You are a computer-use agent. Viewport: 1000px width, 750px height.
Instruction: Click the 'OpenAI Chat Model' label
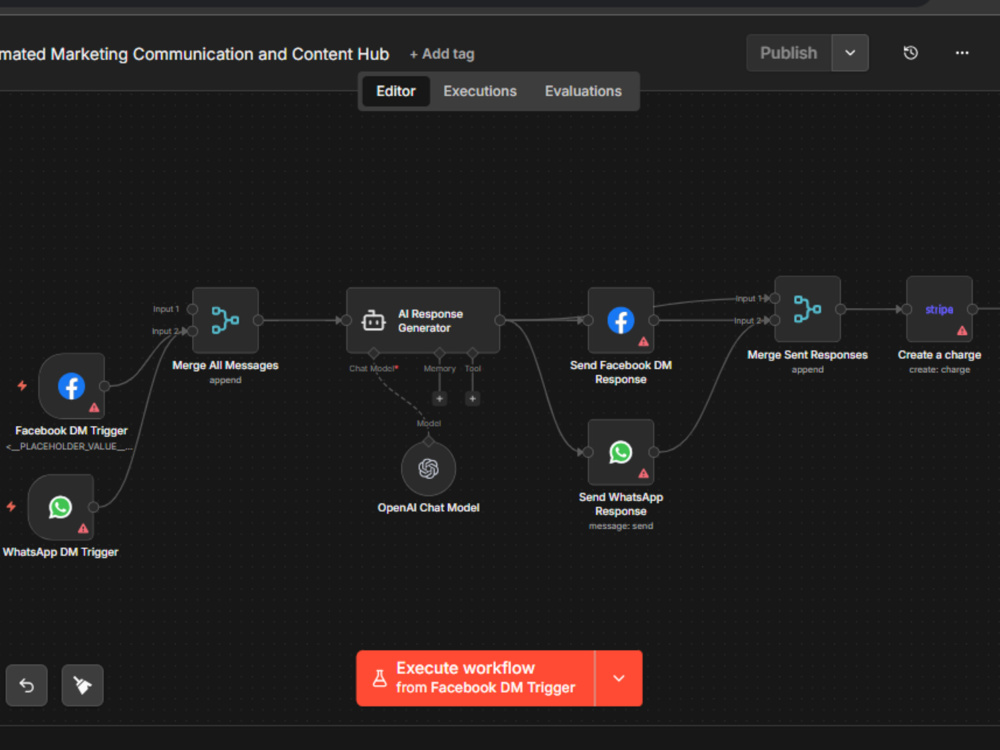tap(429, 508)
